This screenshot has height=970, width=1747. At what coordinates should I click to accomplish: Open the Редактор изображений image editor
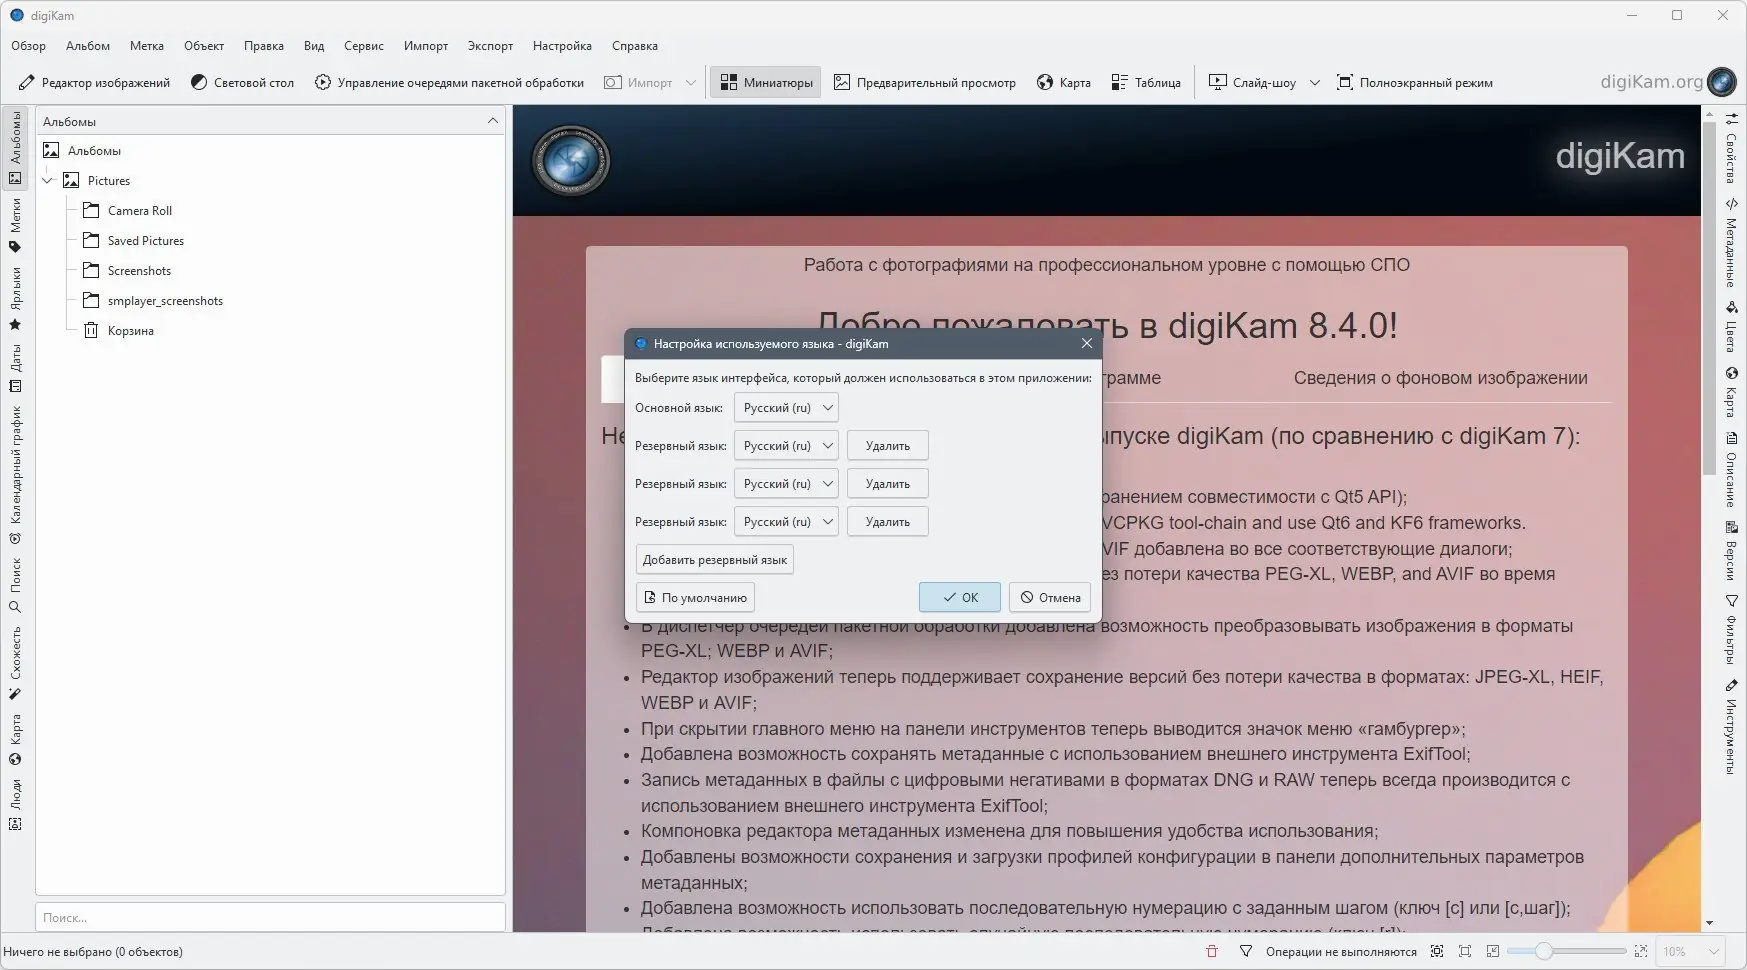click(x=94, y=83)
